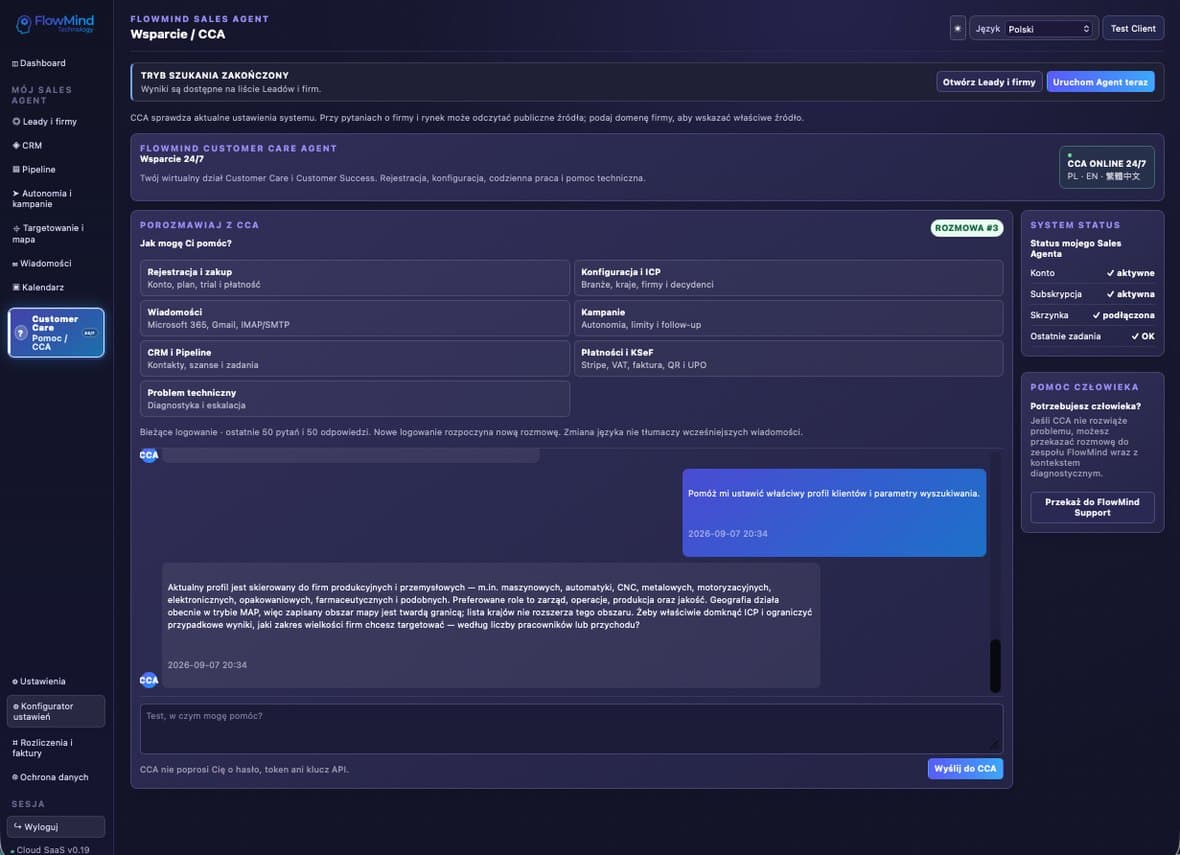This screenshot has height=855, width=1180.
Task: Click Otwórz Leady i firmy button
Action: (x=989, y=82)
